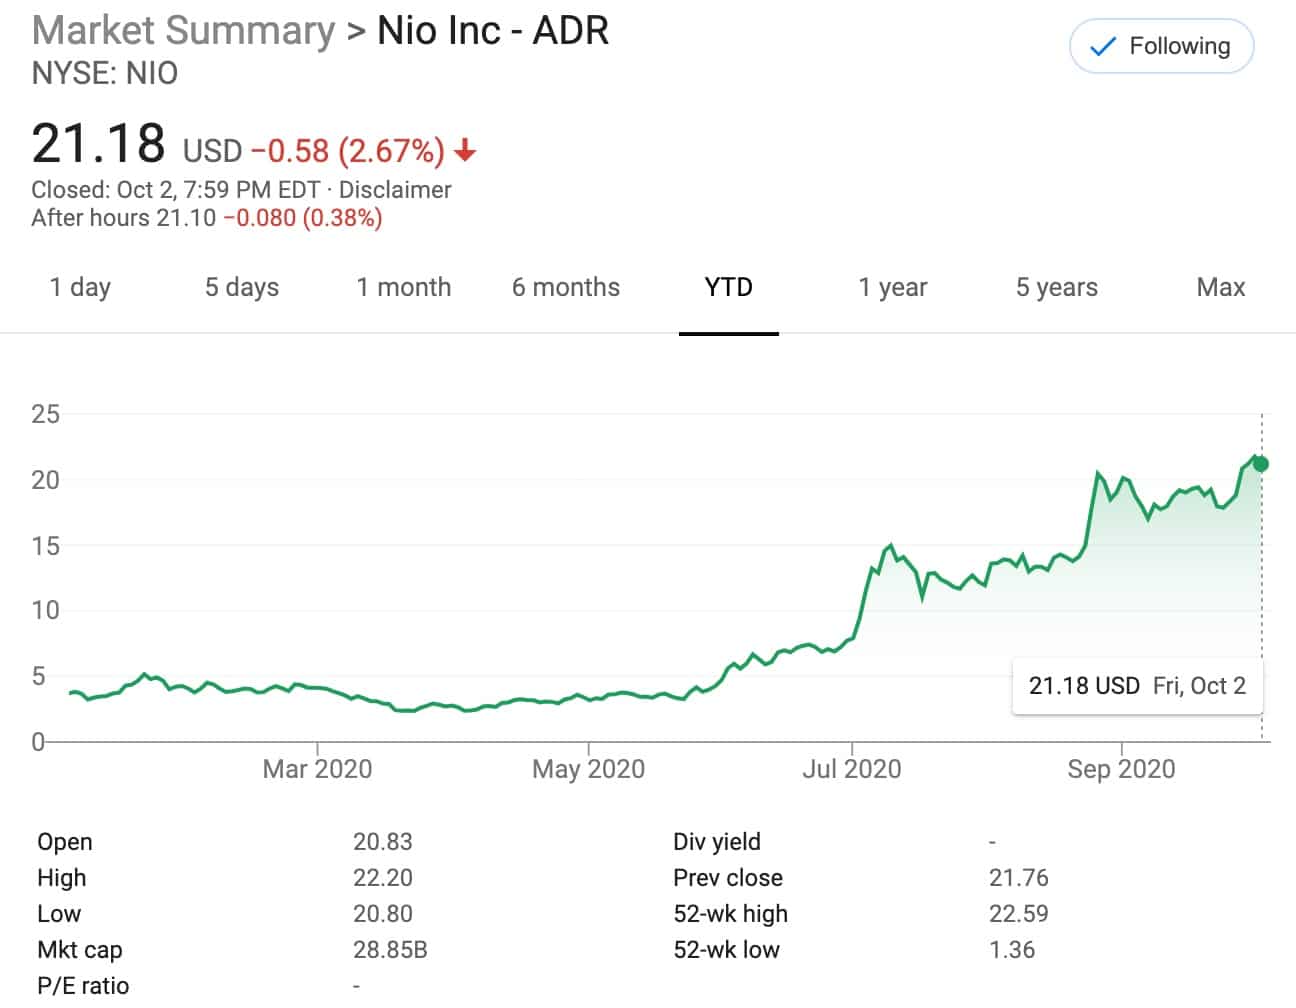Click the Market Summary breadcrumb link
This screenshot has height=1008, width=1296.
click(183, 31)
